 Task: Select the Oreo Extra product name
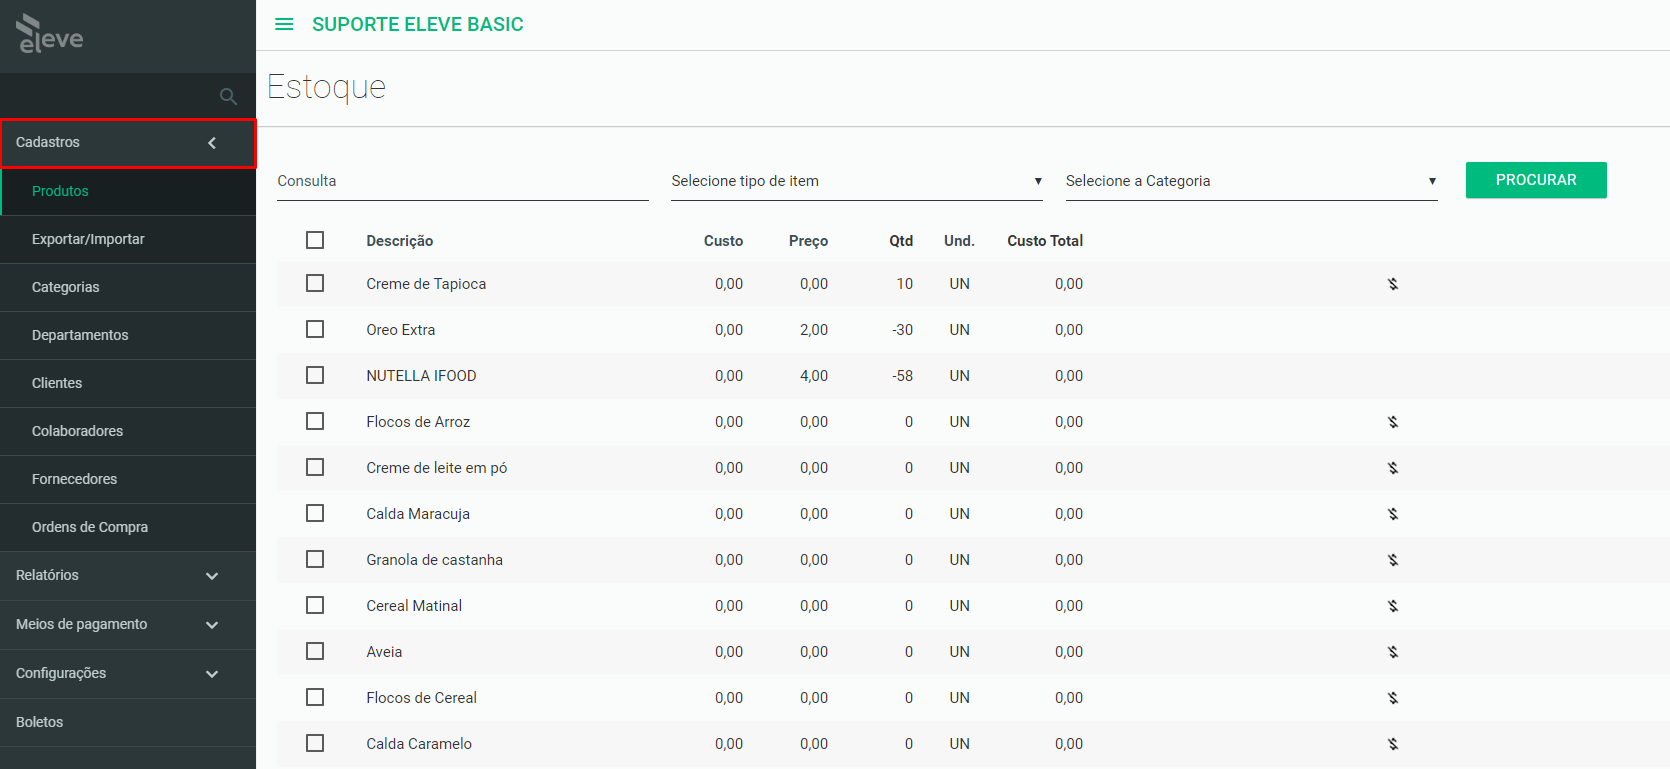pos(400,330)
